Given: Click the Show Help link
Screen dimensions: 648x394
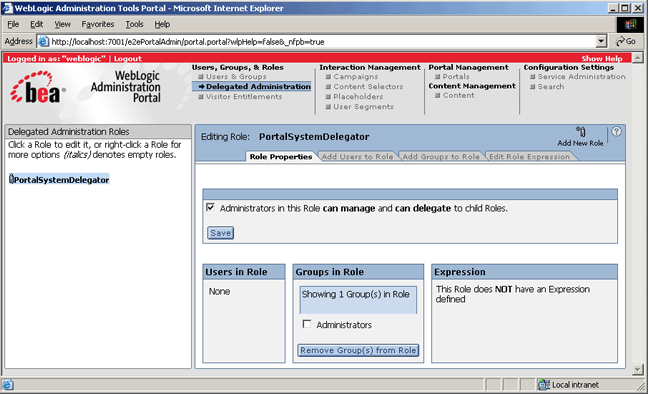Looking at the screenshot, I should pos(602,58).
